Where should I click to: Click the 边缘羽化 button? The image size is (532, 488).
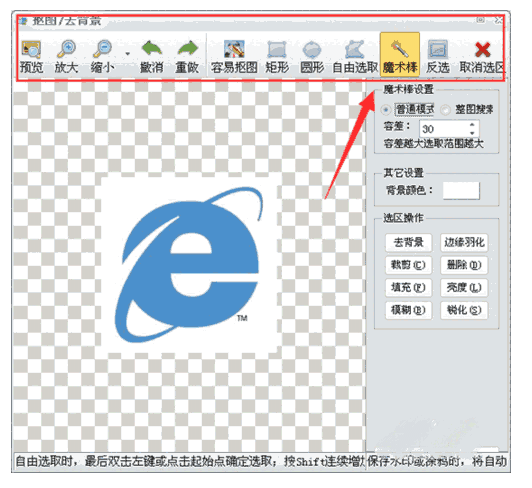464,243
